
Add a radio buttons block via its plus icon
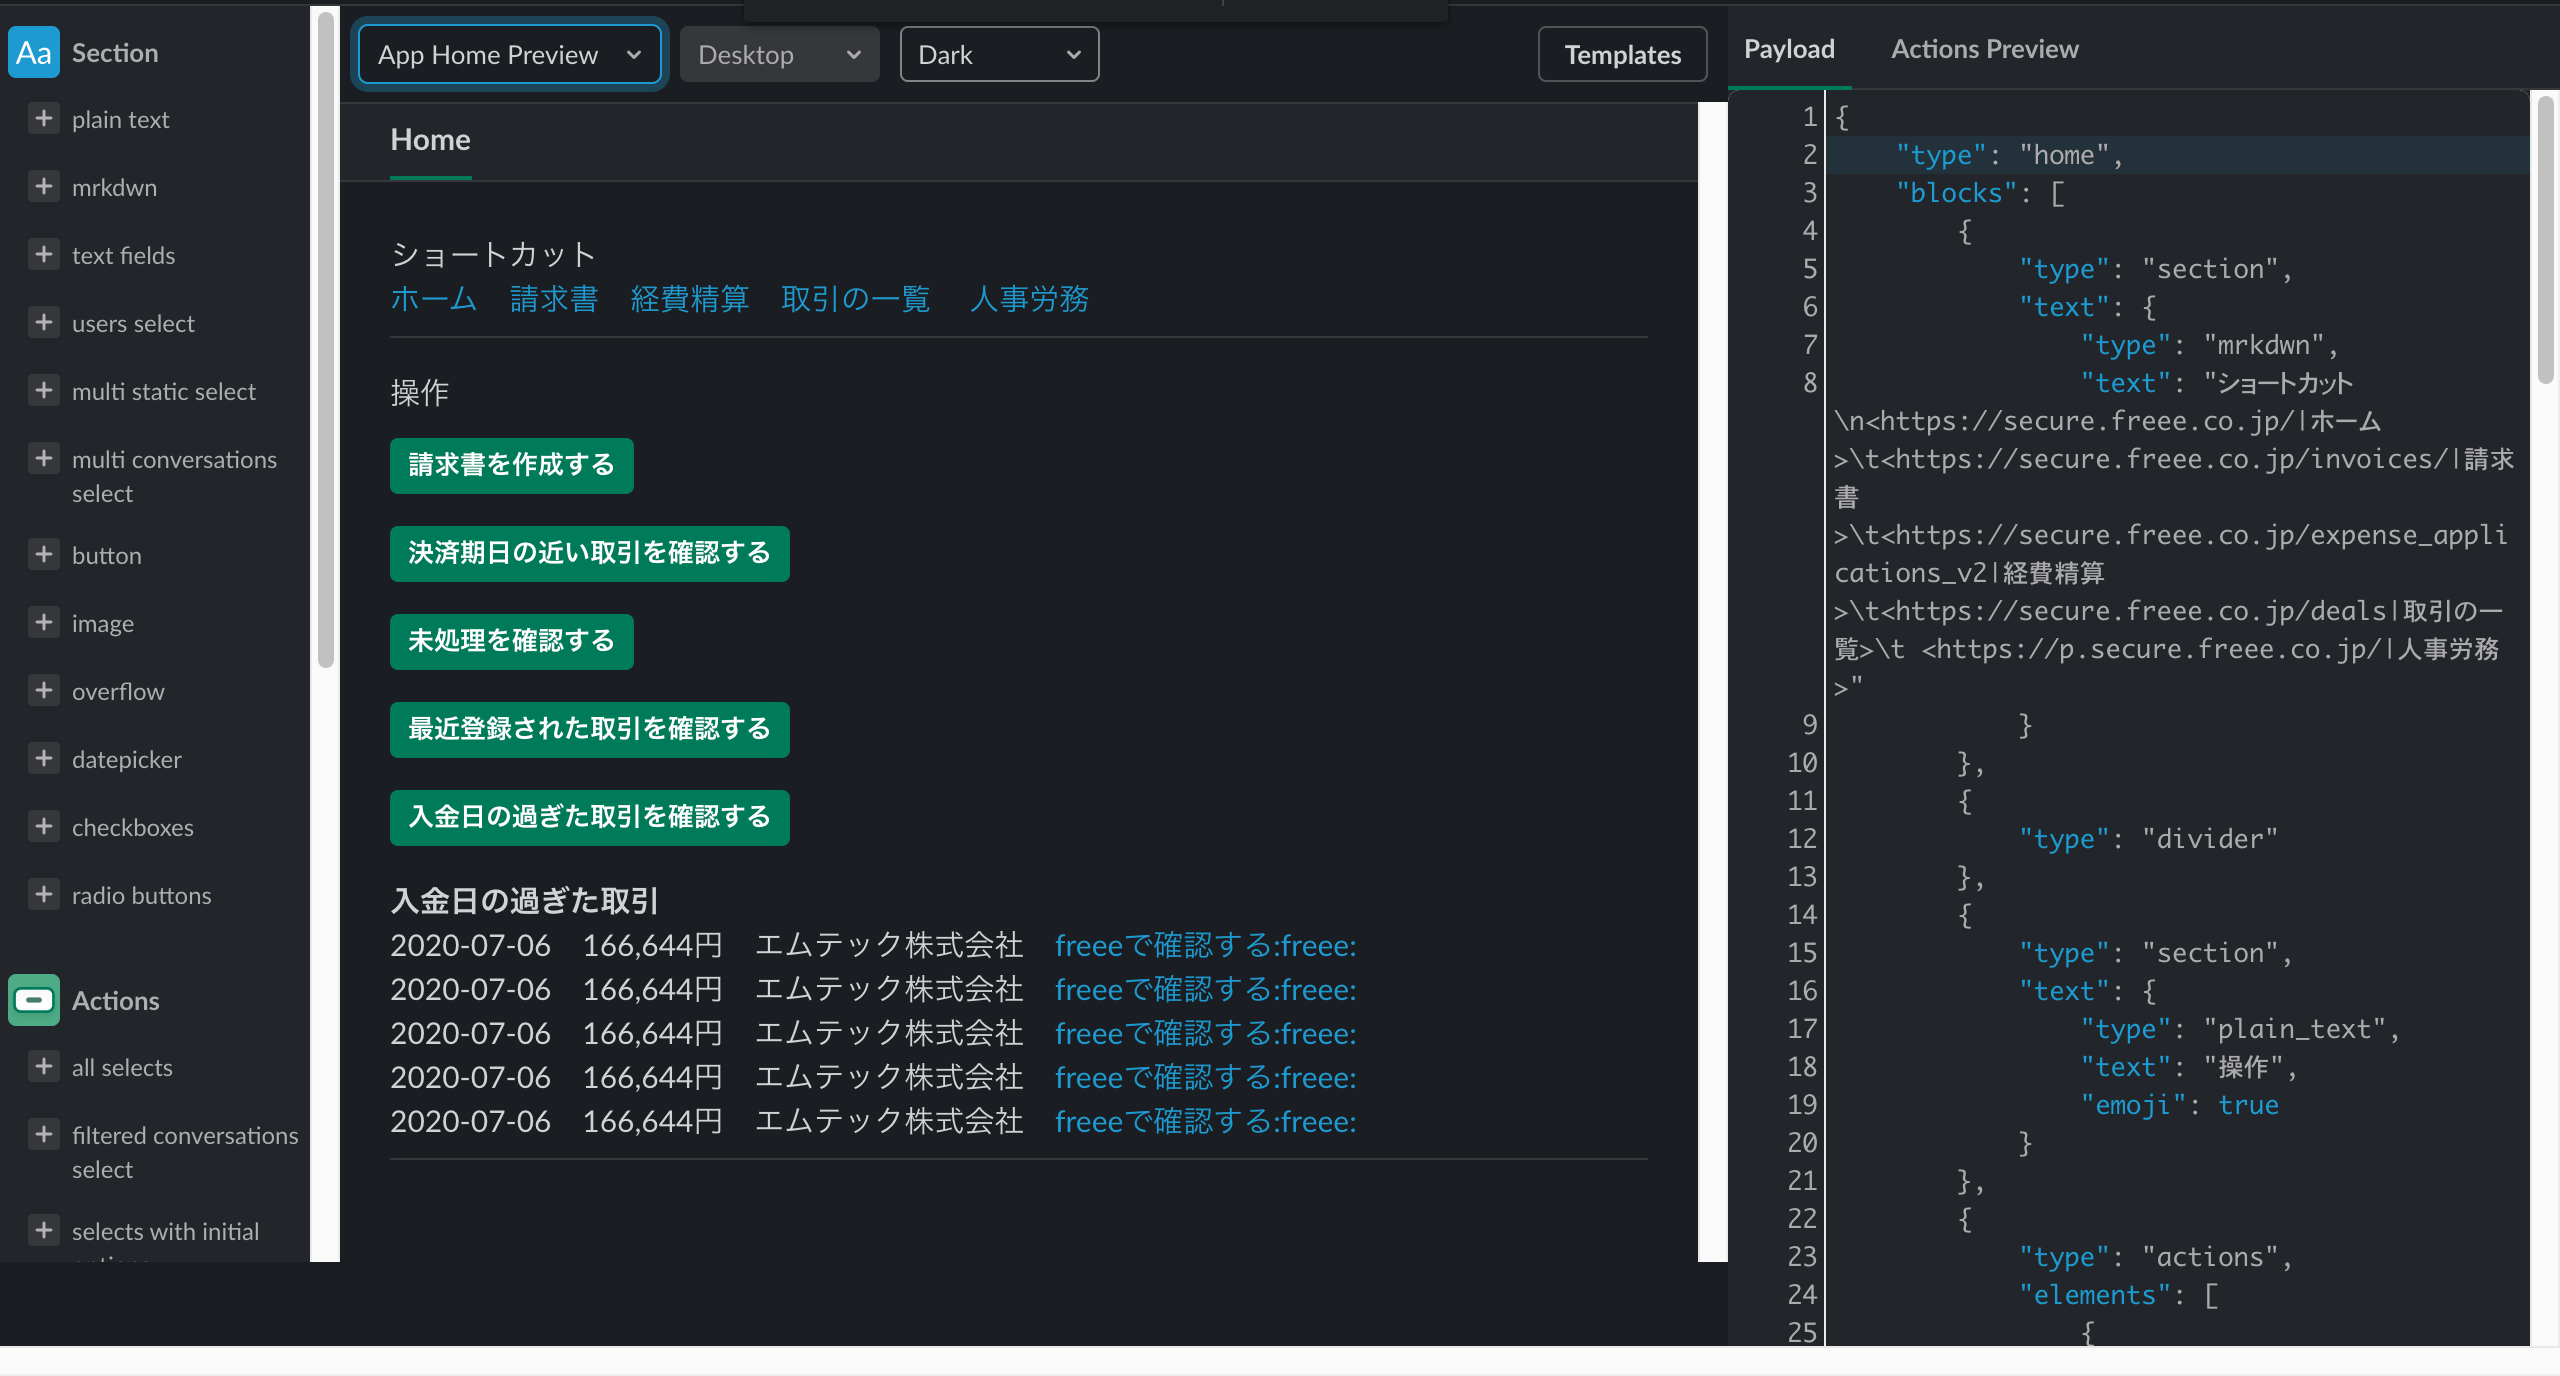click(x=44, y=894)
